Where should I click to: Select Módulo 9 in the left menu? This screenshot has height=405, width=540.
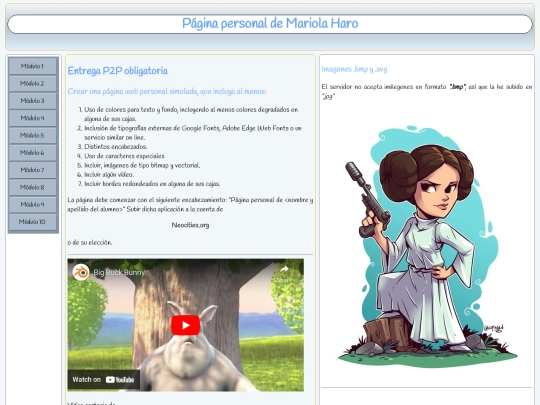pos(33,204)
